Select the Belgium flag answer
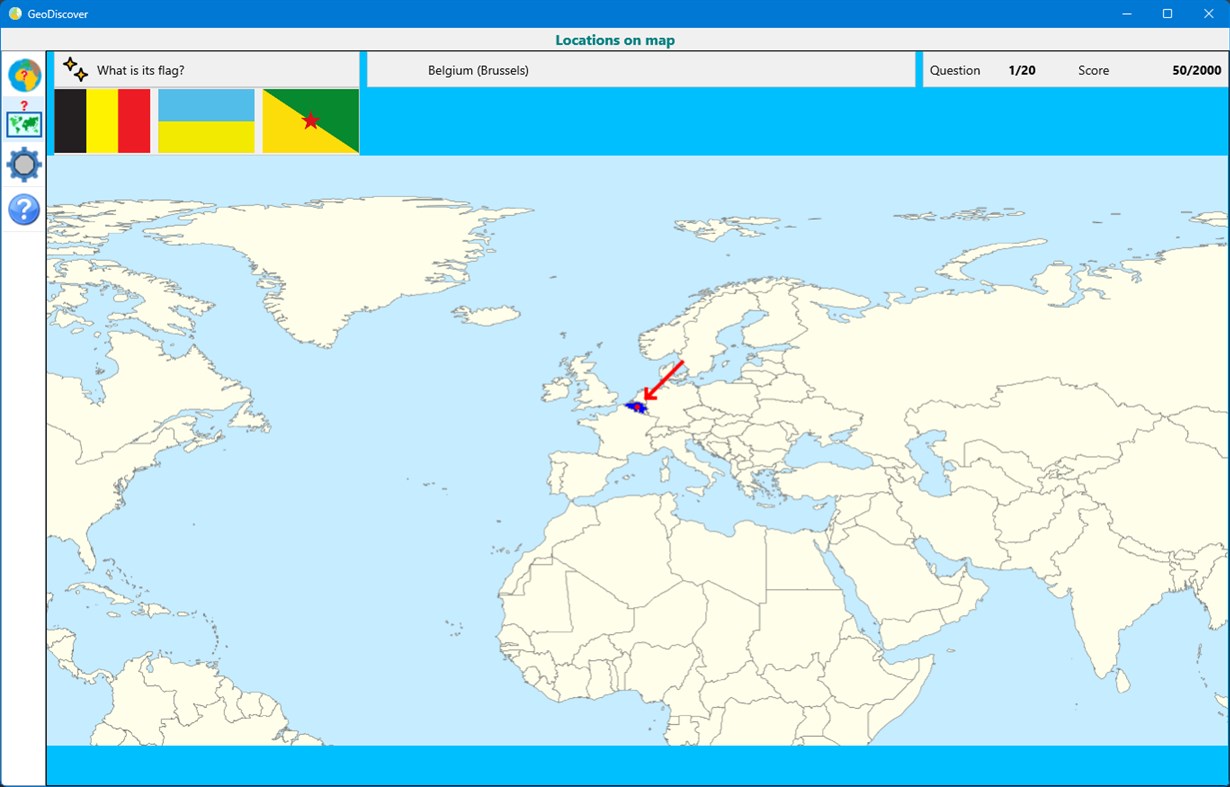The image size is (1230, 787). click(101, 121)
